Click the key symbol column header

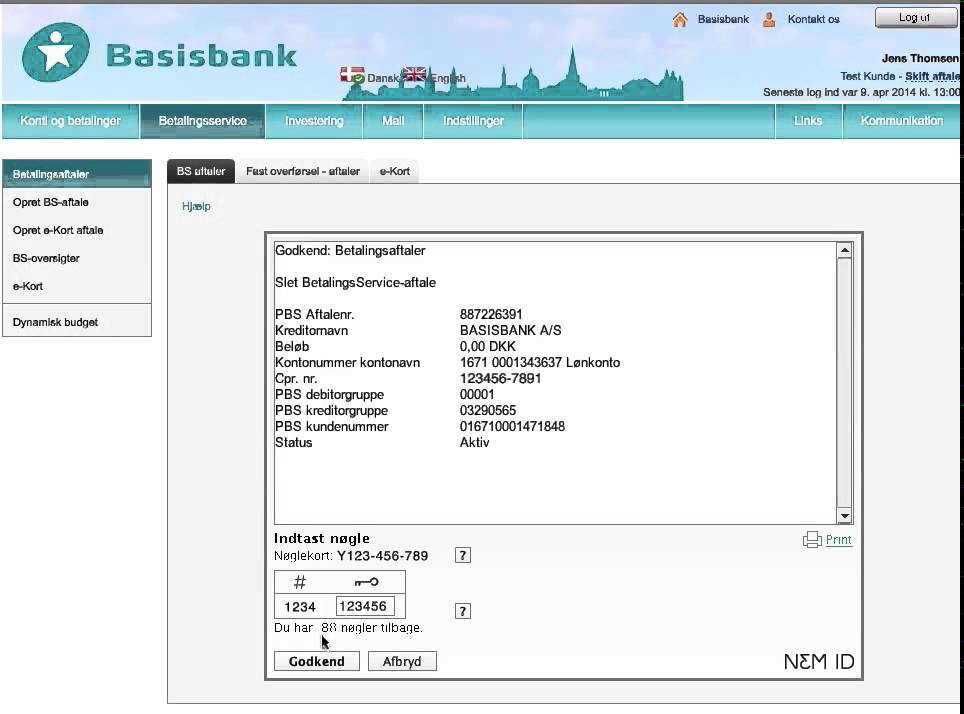tap(366, 582)
